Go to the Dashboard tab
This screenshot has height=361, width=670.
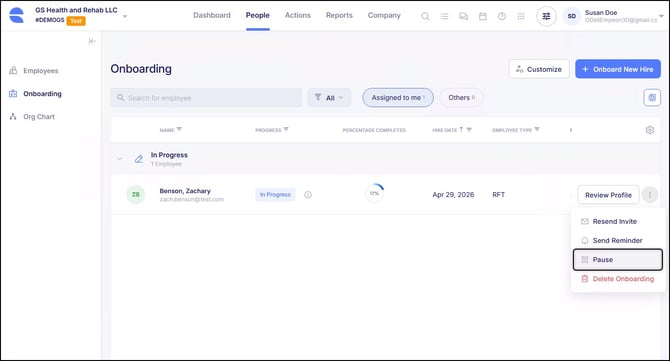click(x=212, y=15)
